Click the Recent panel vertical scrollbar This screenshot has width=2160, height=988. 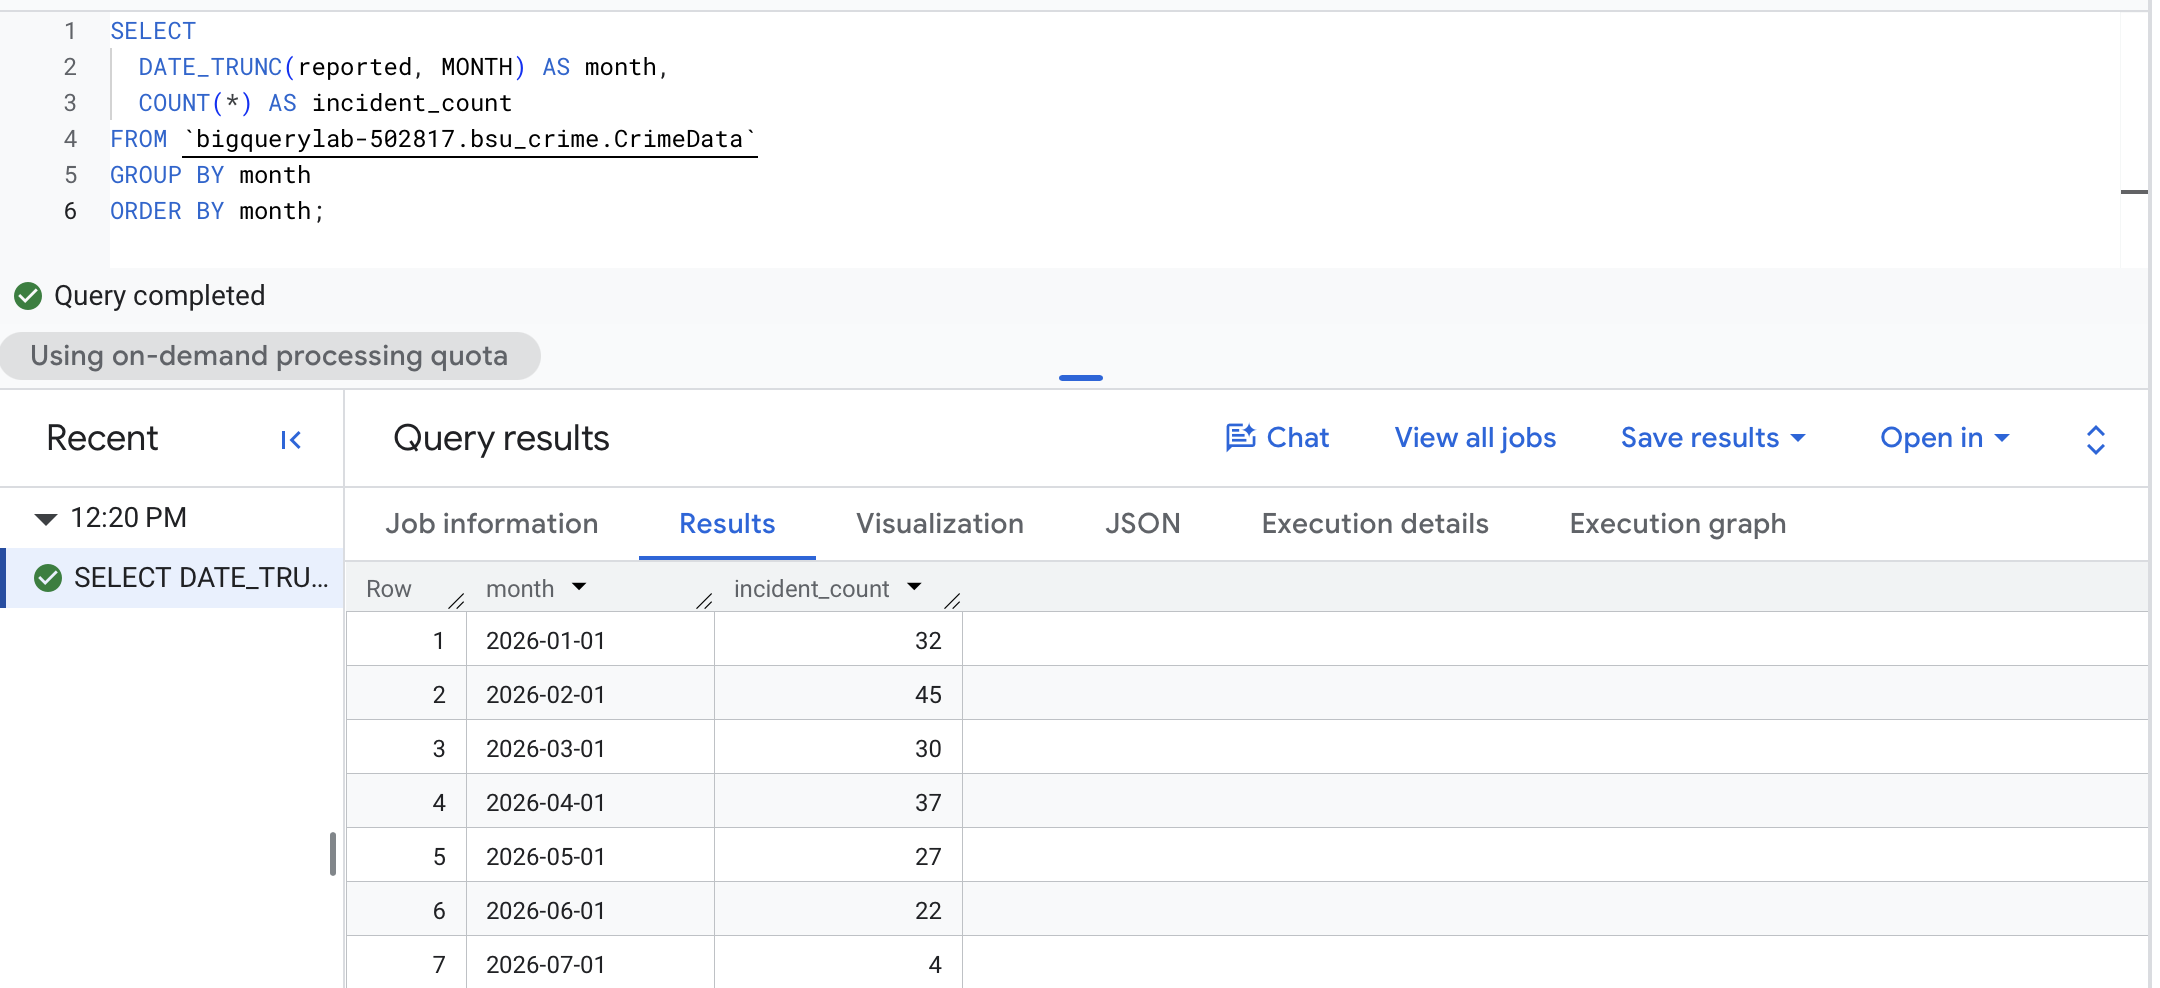333,854
